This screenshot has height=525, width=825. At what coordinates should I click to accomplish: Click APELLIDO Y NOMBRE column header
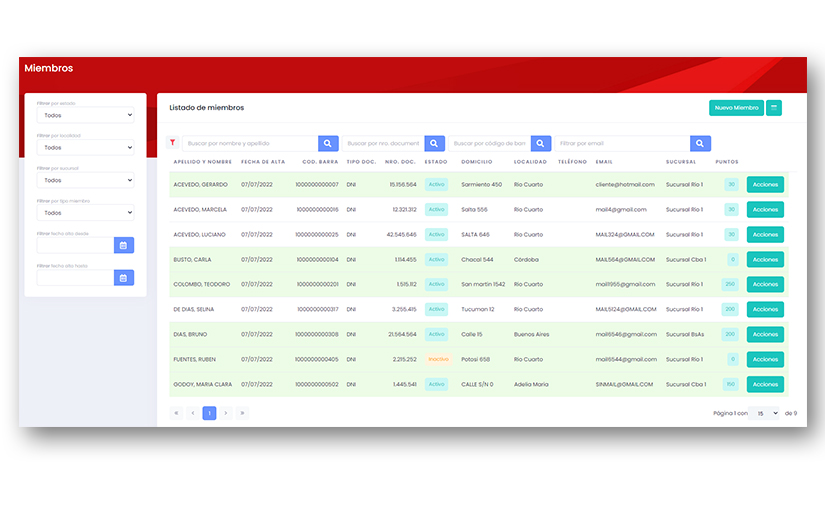(203, 162)
